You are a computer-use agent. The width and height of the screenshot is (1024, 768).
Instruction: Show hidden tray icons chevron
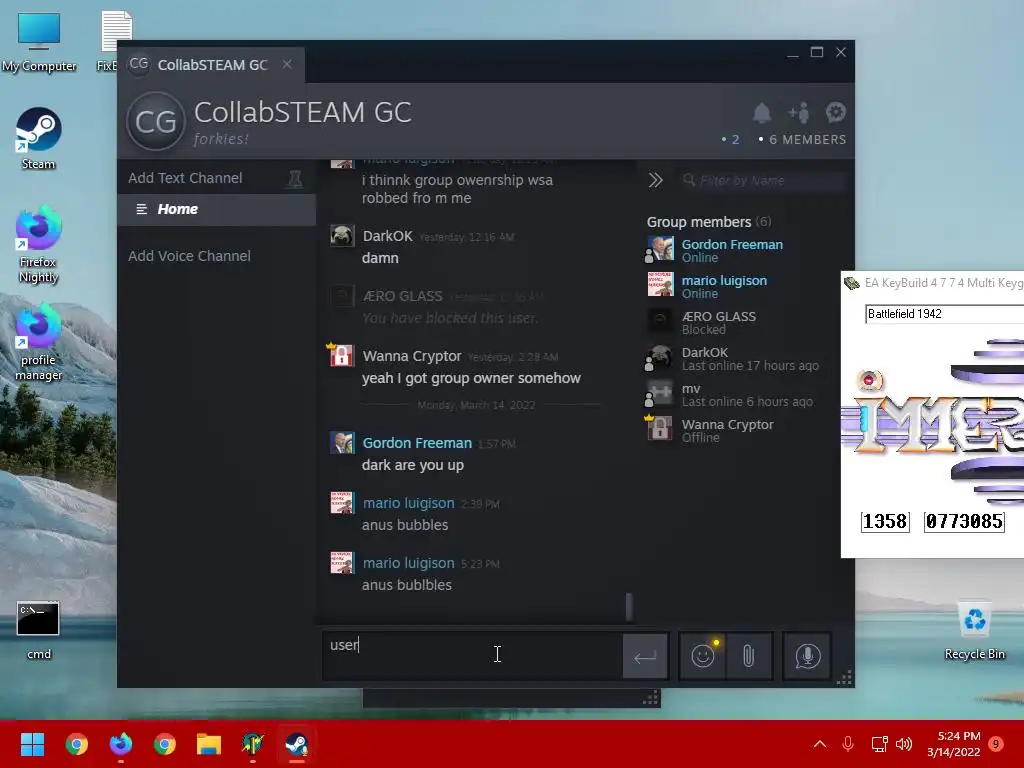820,744
